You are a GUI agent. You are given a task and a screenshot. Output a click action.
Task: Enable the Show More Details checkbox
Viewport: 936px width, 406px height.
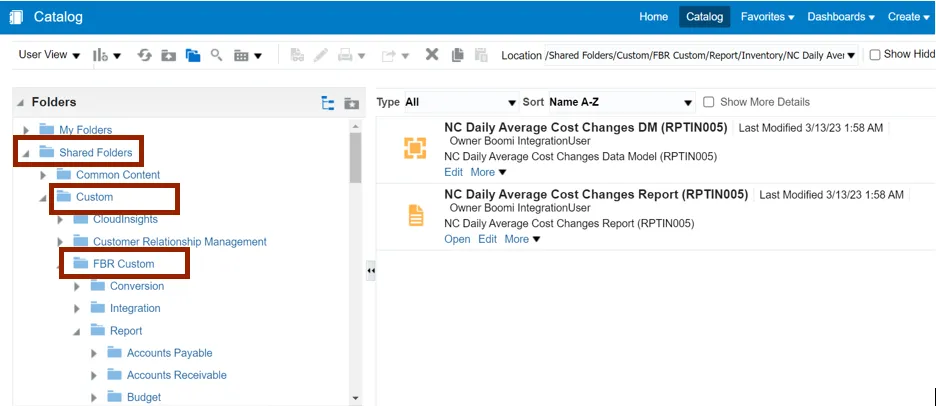(x=709, y=102)
